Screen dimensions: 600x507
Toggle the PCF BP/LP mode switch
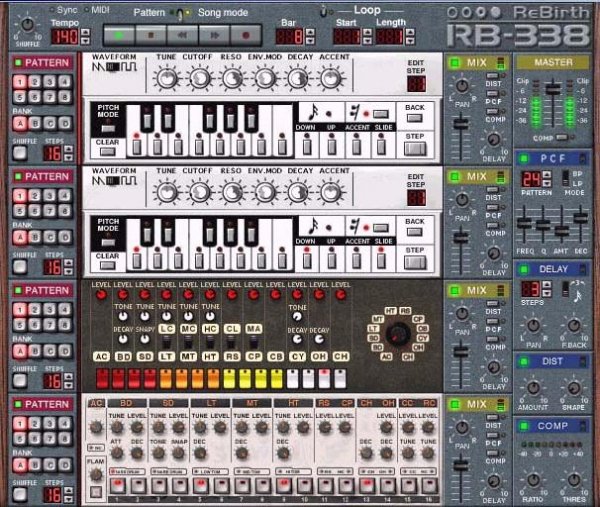(x=565, y=178)
